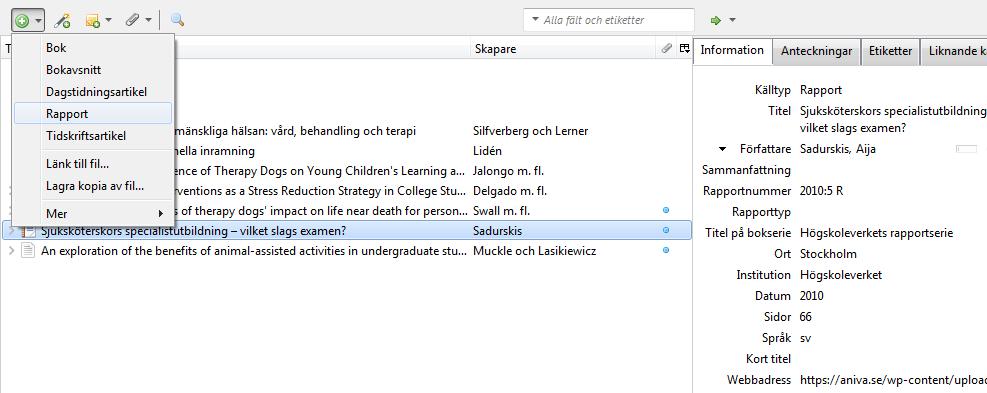Click the Ort value Stockholm
This screenshot has height=393, width=987.
828,254
